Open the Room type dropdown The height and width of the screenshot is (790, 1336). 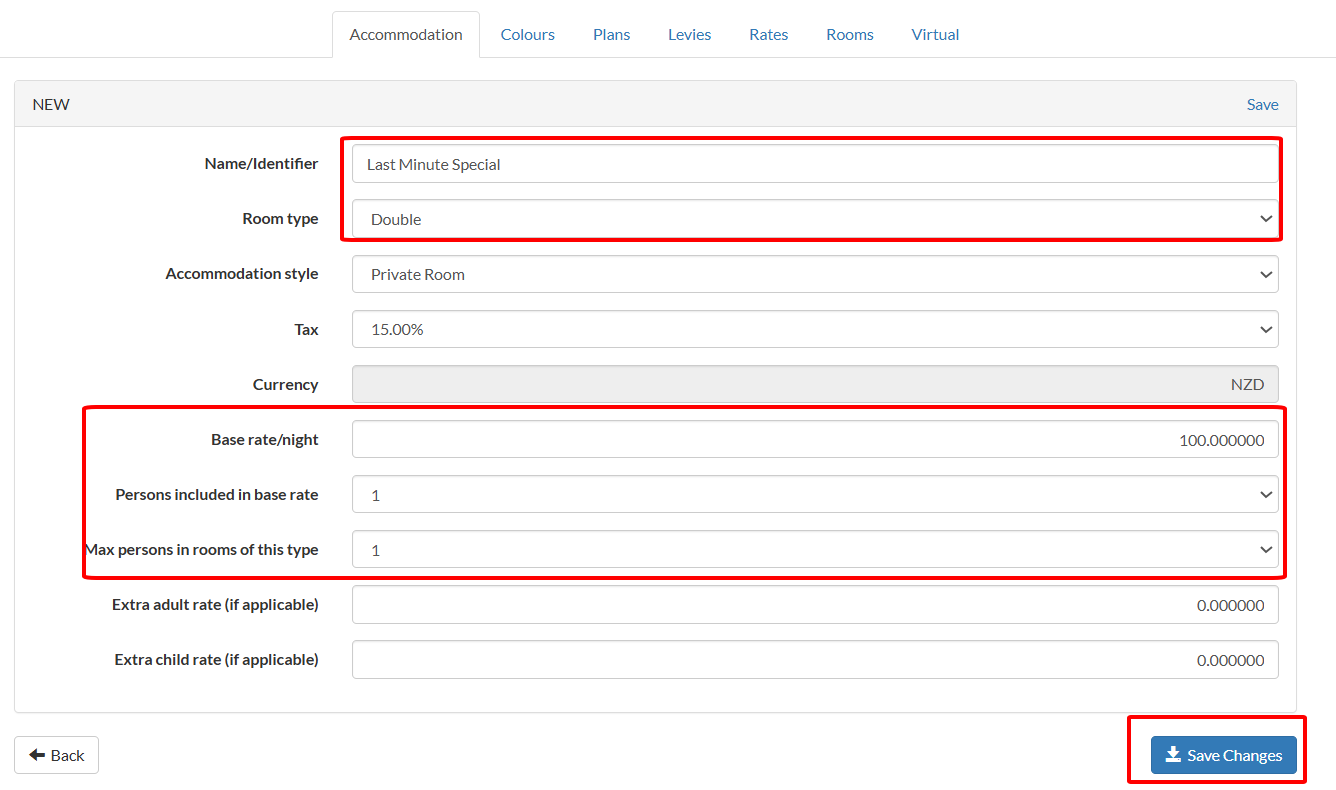[815, 219]
